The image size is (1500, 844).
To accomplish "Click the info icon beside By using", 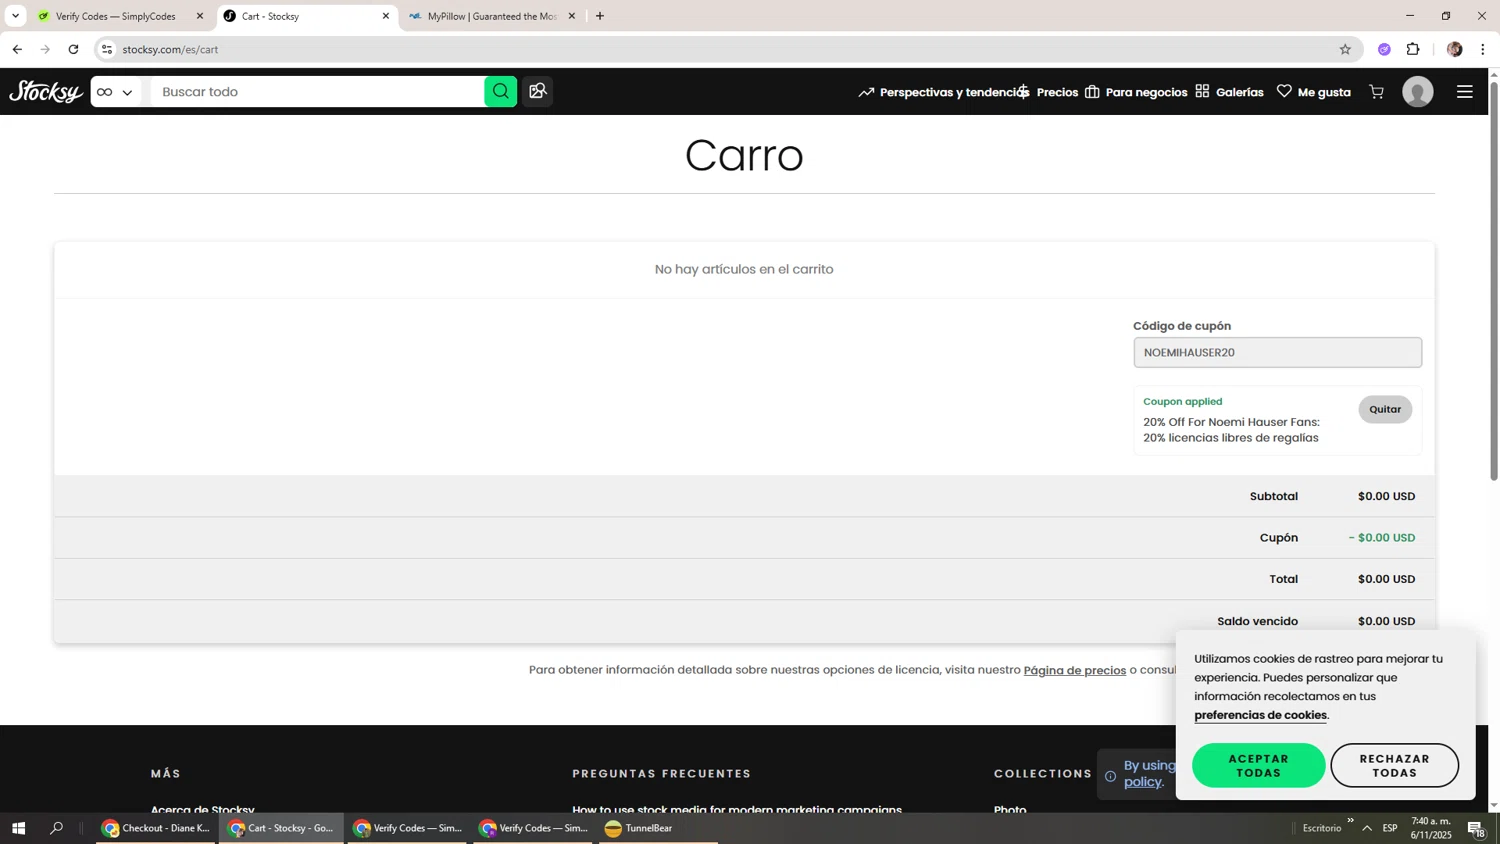I will [x=1110, y=776].
